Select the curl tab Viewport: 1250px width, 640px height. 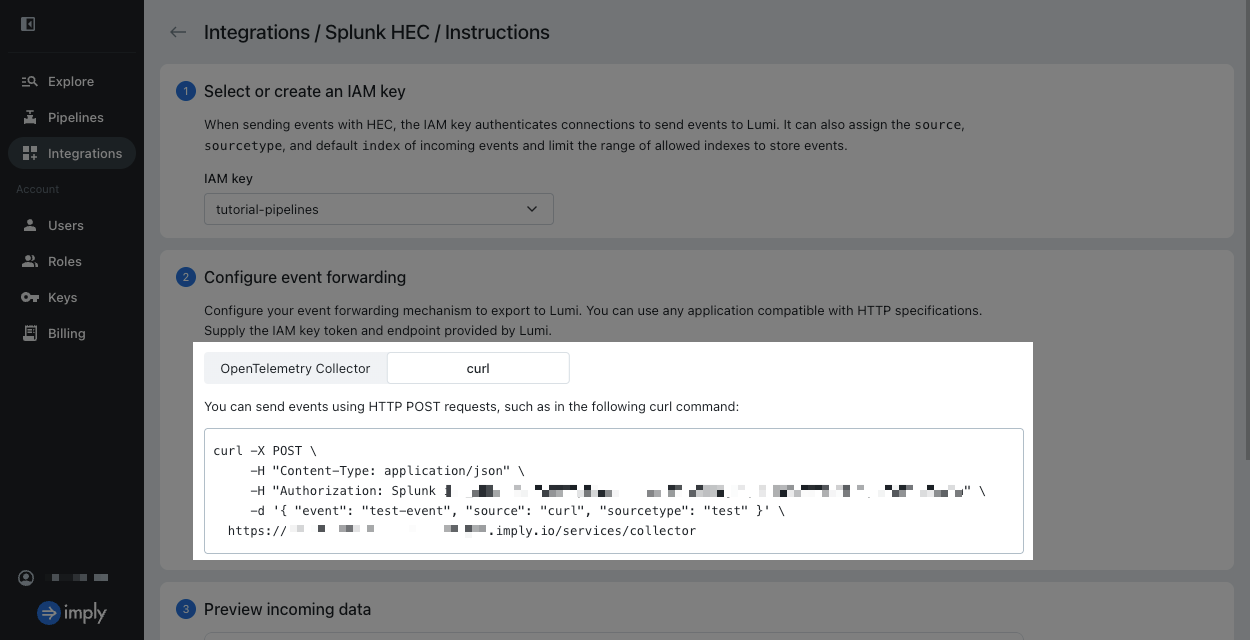point(478,368)
